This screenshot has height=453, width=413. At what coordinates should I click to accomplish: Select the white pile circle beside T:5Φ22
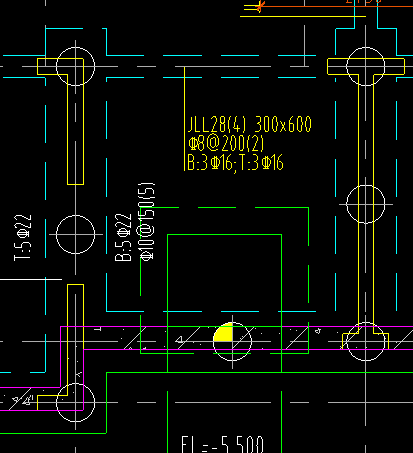[76, 234]
